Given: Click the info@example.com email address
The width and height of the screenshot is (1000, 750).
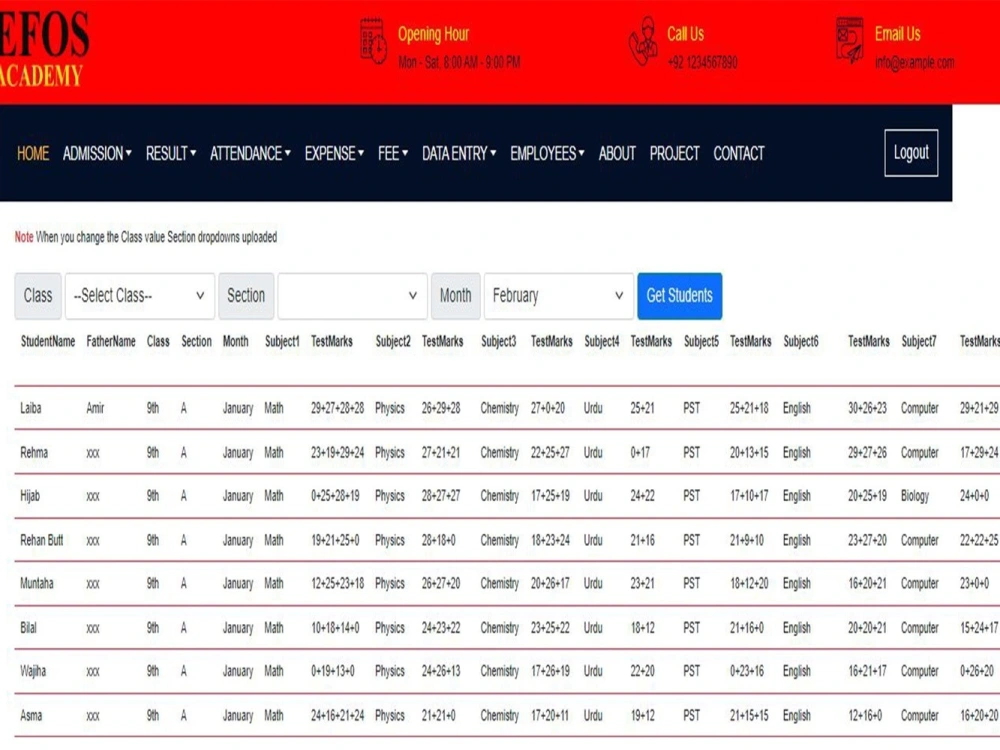Looking at the screenshot, I should (915, 62).
